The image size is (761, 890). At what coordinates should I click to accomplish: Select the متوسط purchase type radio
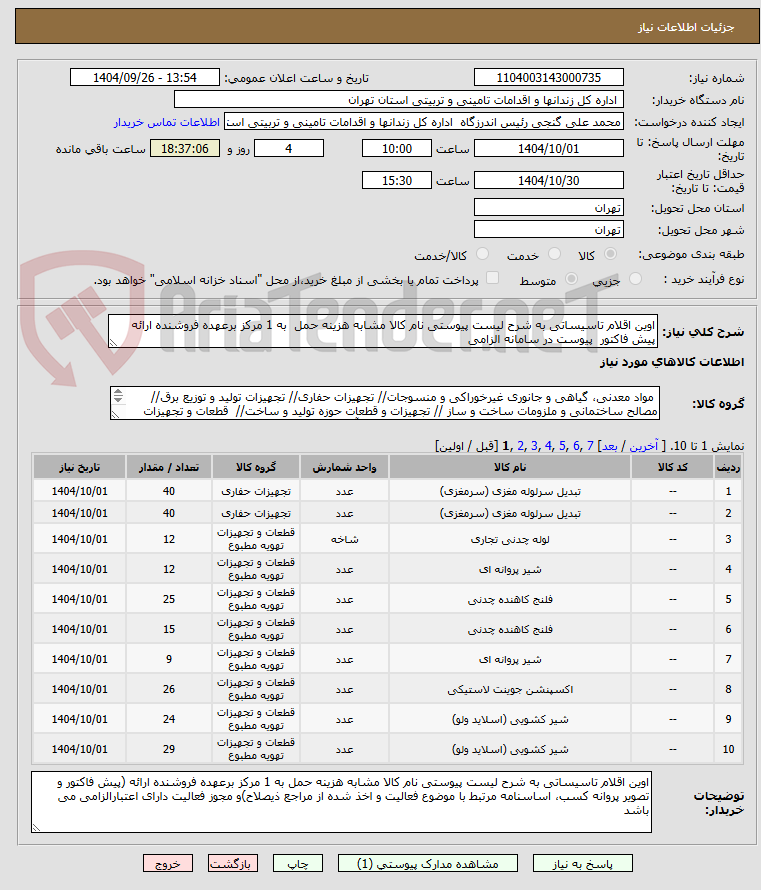pos(571,279)
